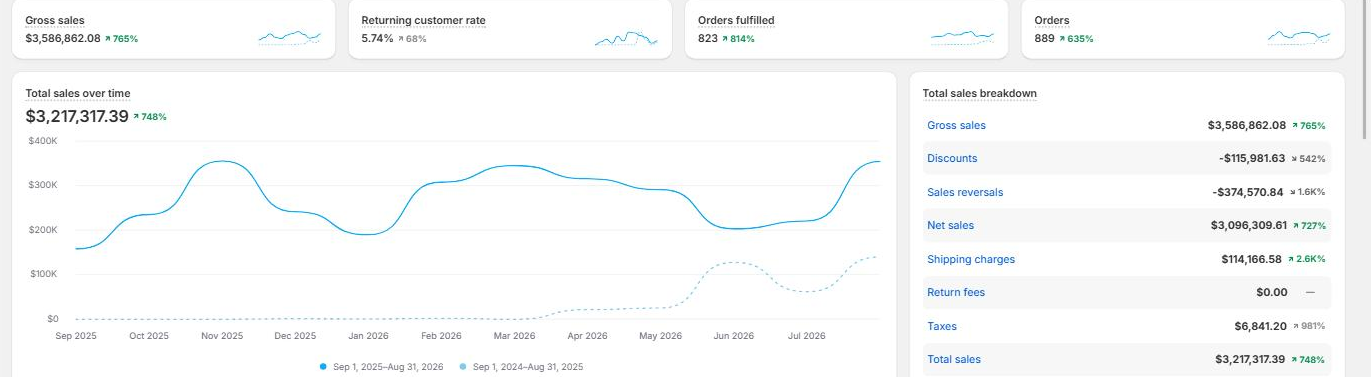Viewport: 1371px width, 377px height.
Task: Open Total sales over time report title
Action: [78, 93]
